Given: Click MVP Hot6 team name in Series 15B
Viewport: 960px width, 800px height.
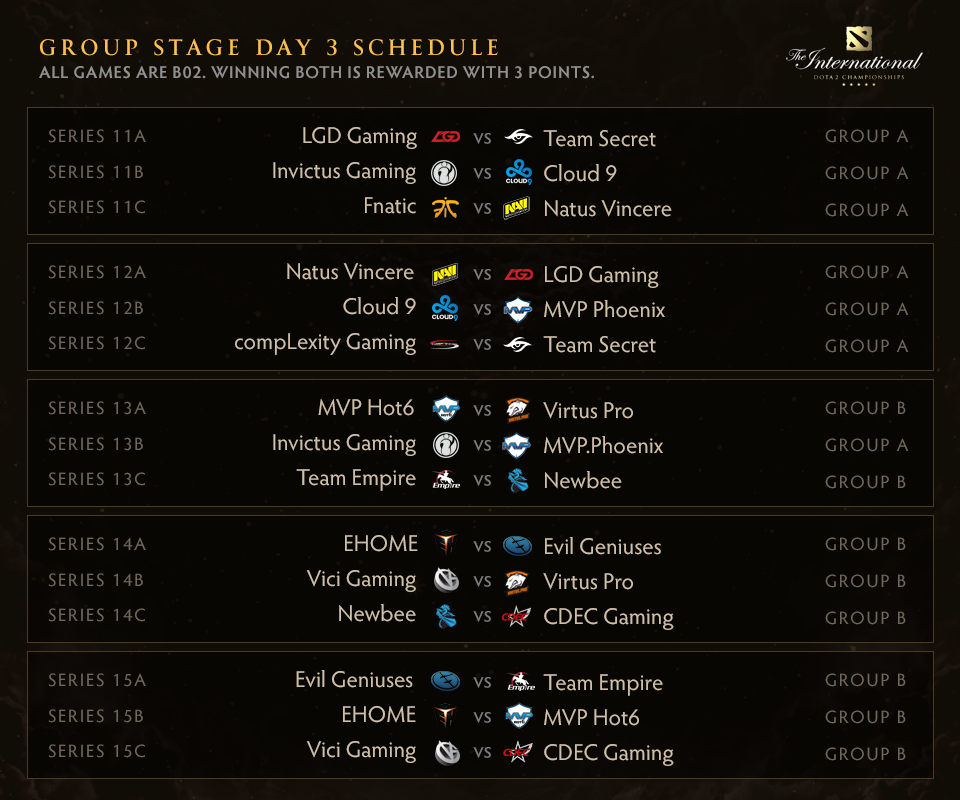Looking at the screenshot, I should pos(591,717).
